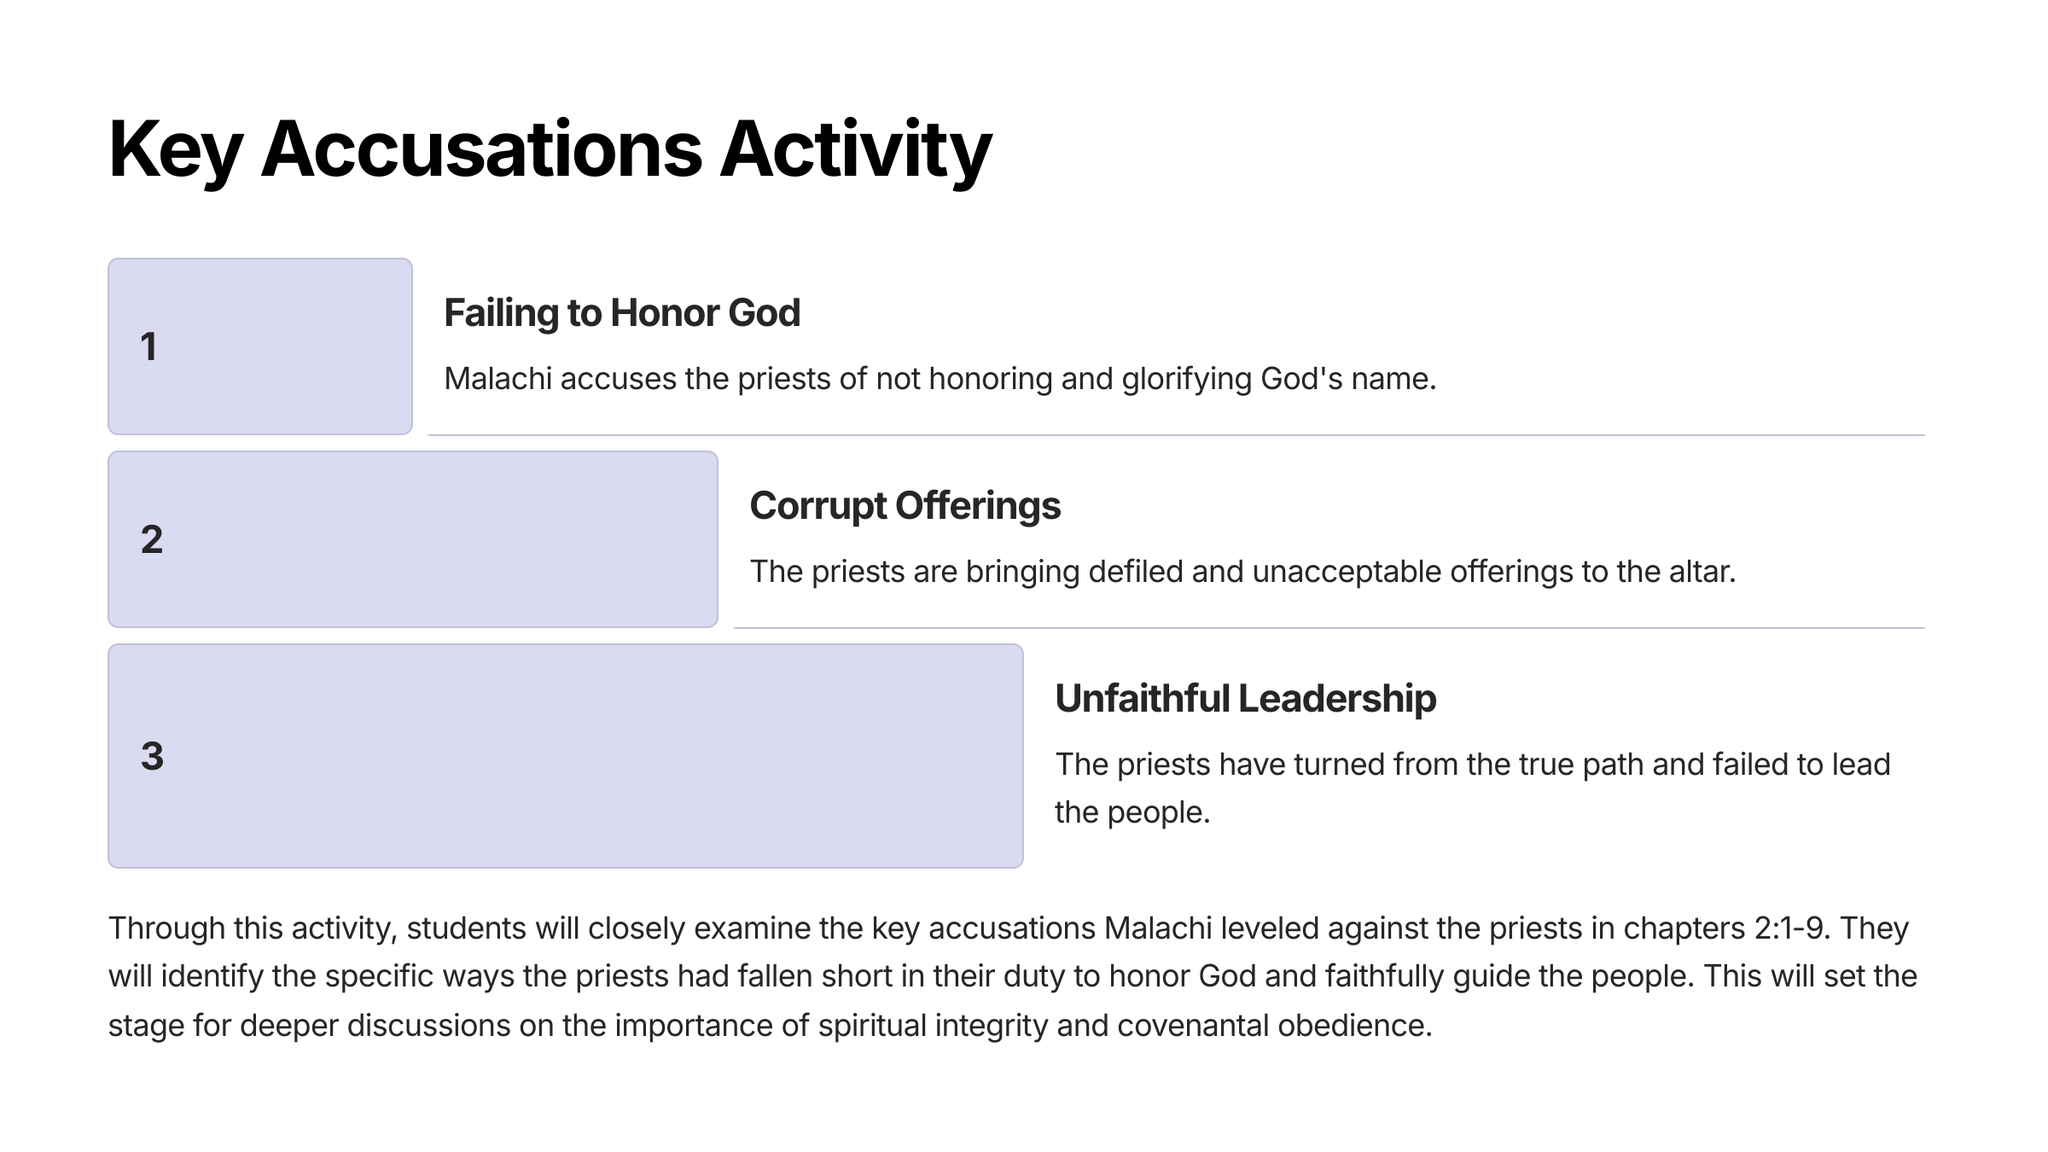Click the "2:1-9" chapter reference
Image resolution: width=2048 pixels, height=1152 pixels.
point(1792,928)
